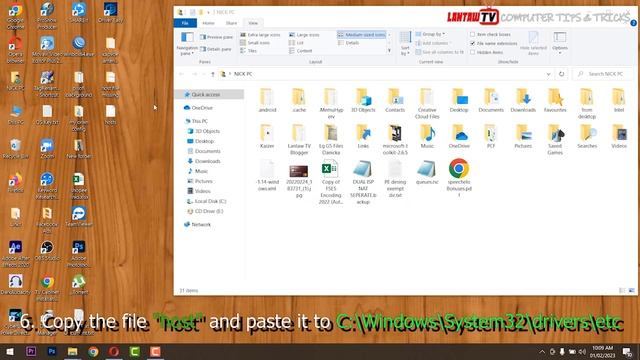Open uTorrent desktop shortcut
Image resolution: width=640 pixels, height=360 pixels.
pos(79,285)
